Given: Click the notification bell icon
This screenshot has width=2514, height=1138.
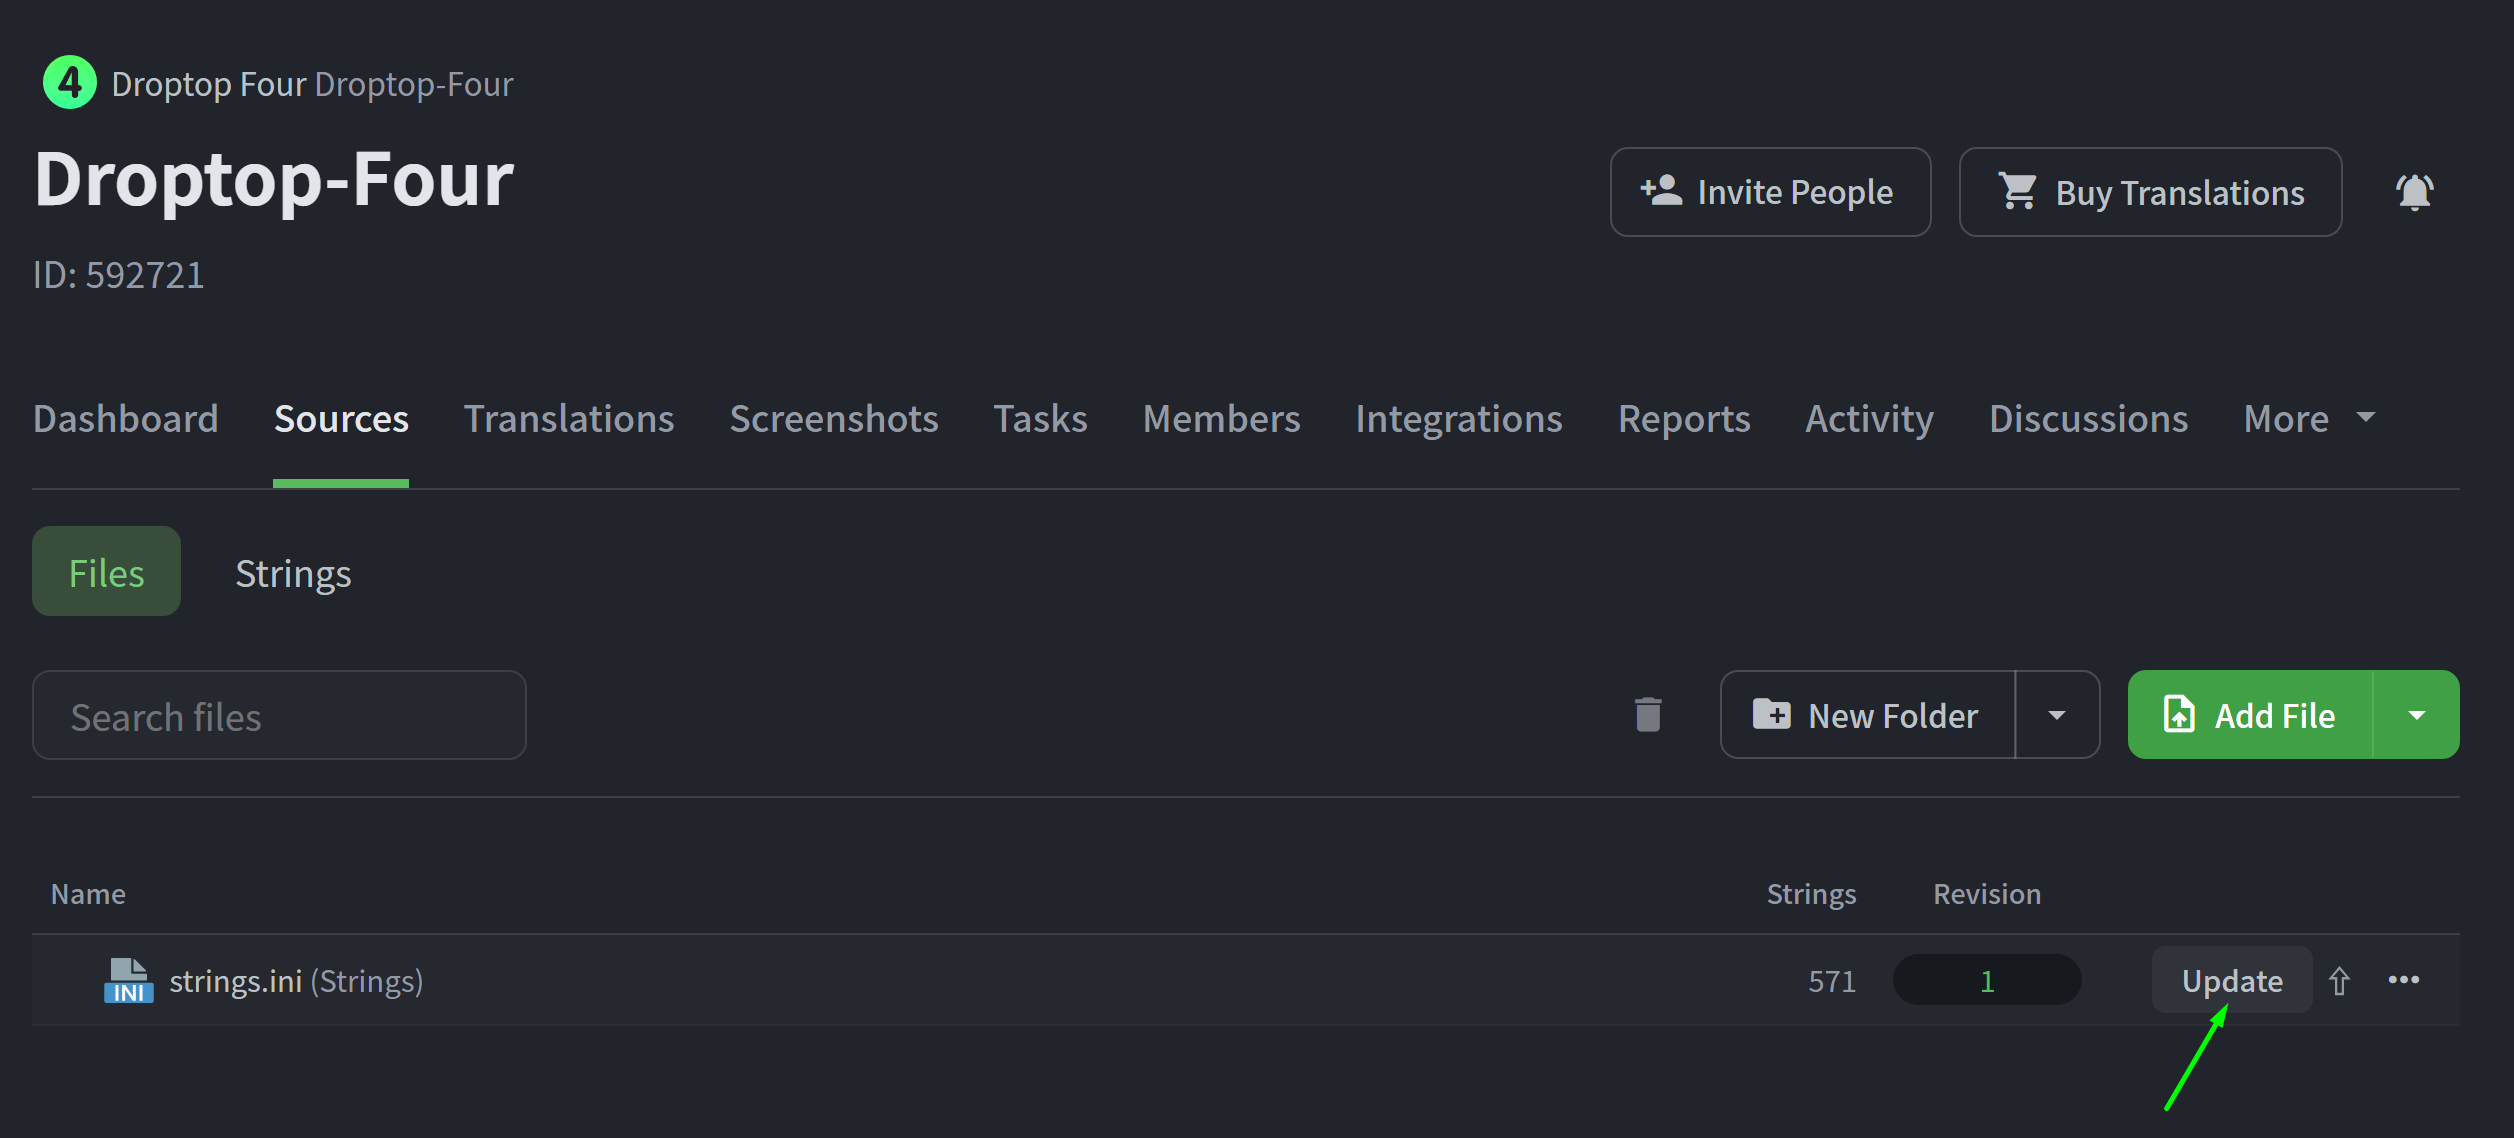Looking at the screenshot, I should [x=2414, y=192].
